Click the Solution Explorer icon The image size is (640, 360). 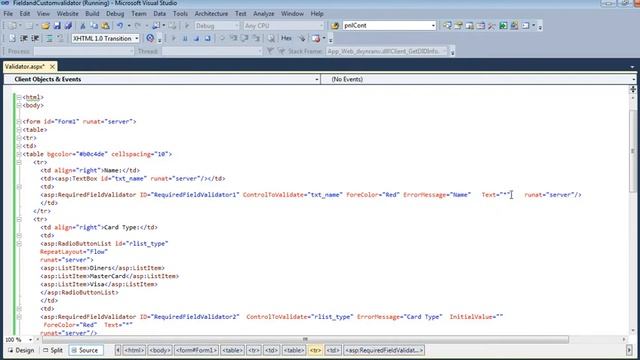[447, 26]
